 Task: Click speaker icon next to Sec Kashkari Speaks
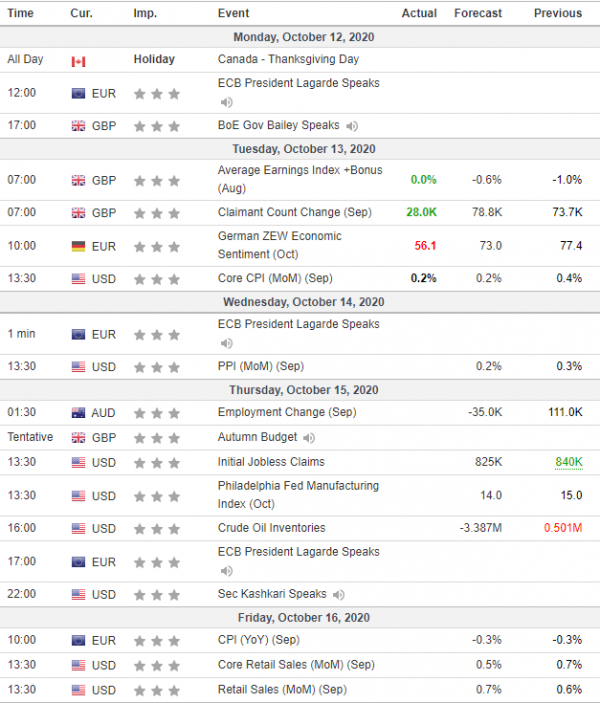pyautogui.click(x=339, y=595)
